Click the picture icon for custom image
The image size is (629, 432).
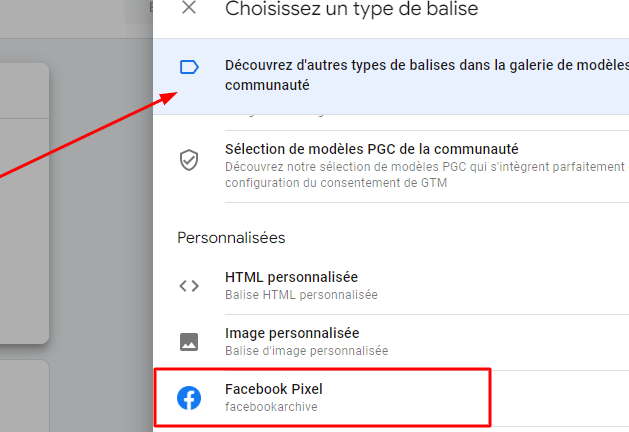point(189,342)
